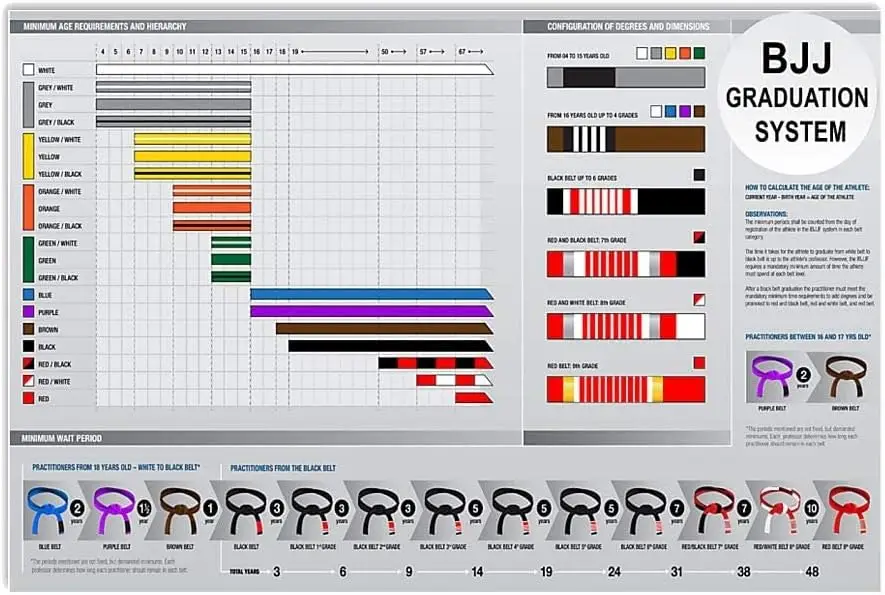The width and height of the screenshot is (885, 595).
Task: Click the black belt image up to 6 grades
Action: click(x=626, y=202)
